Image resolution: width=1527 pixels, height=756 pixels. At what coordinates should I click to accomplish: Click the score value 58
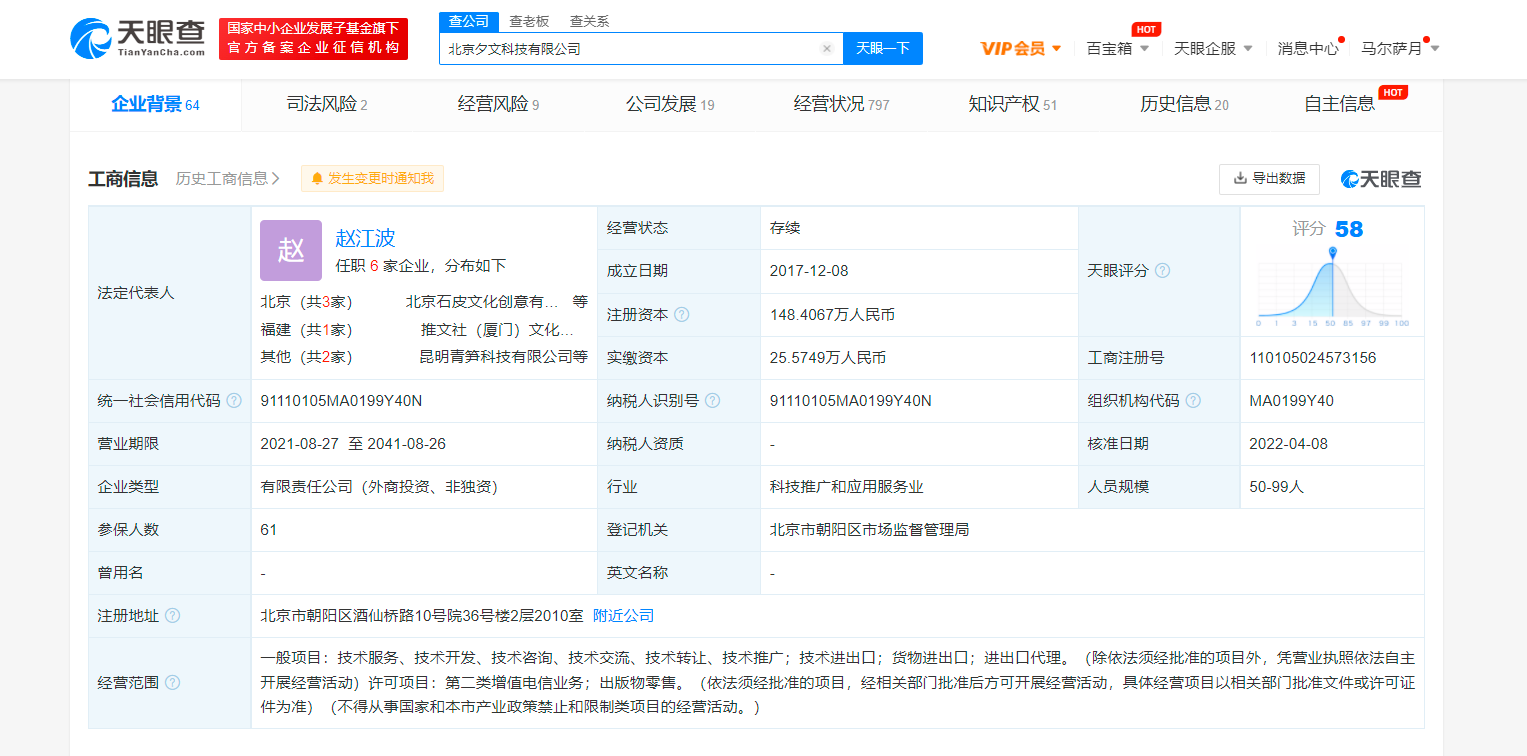1349,229
